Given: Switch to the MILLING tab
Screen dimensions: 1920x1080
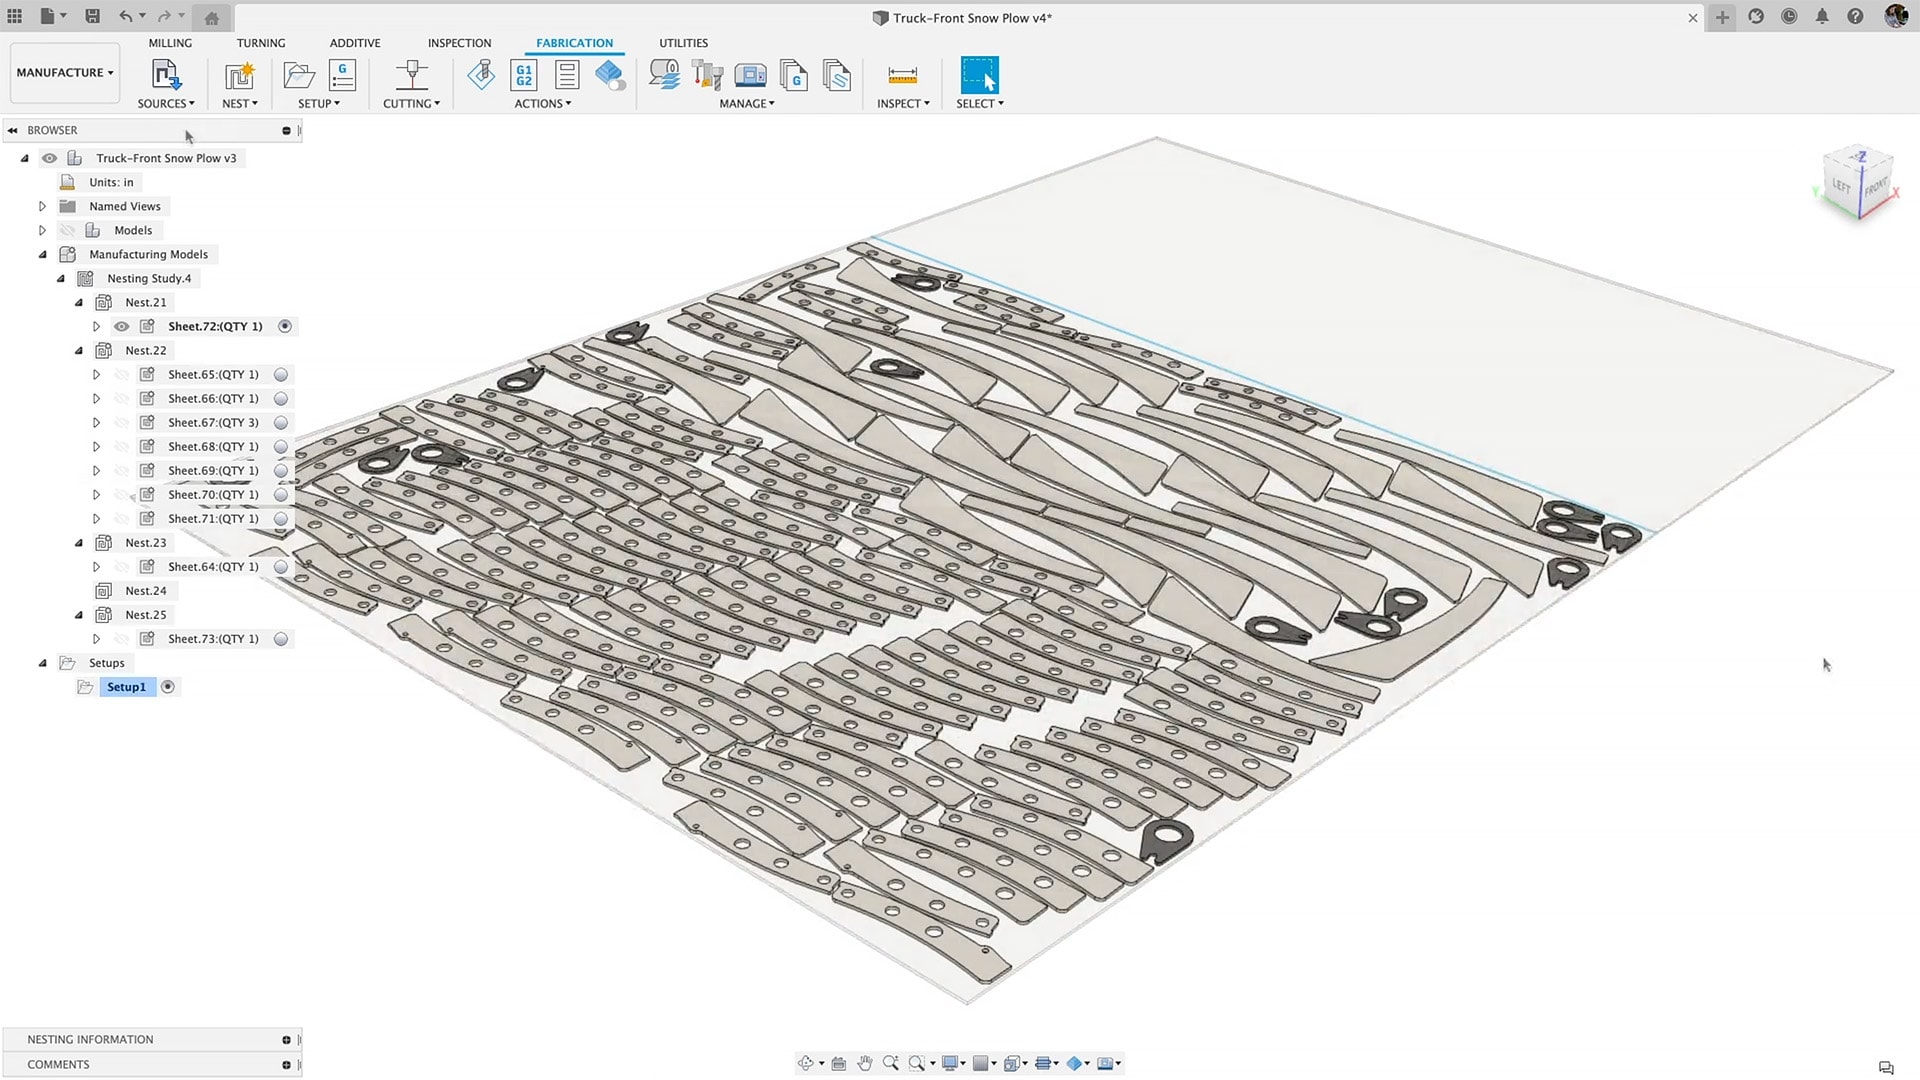Looking at the screenshot, I should [170, 43].
